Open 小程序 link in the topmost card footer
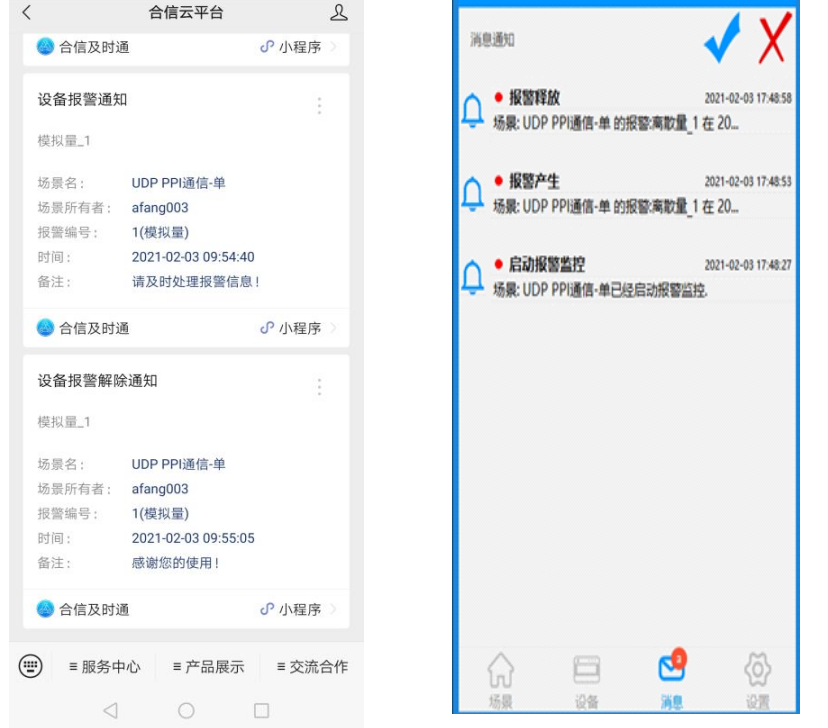The image size is (828, 728). point(297,47)
